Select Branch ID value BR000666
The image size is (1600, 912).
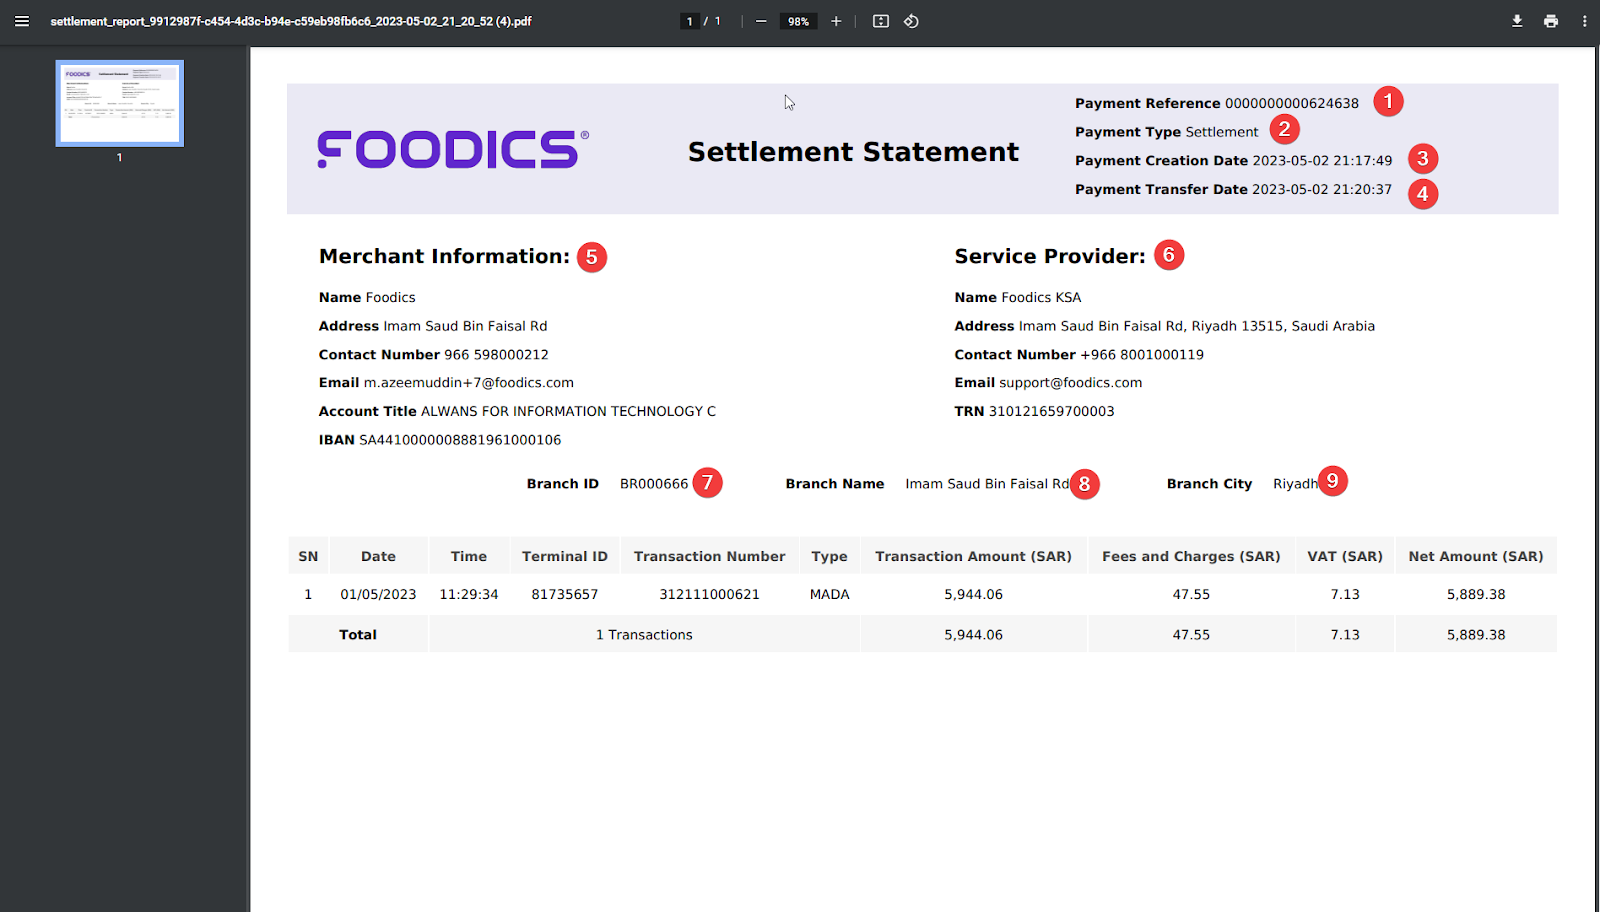tap(654, 484)
